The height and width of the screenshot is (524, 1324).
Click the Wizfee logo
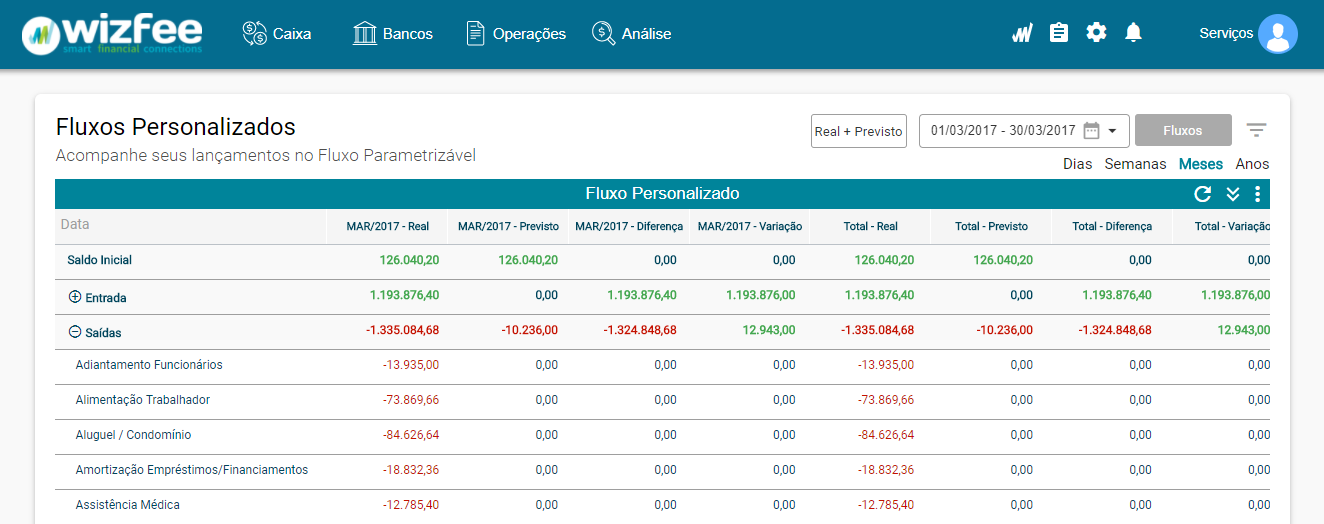click(x=112, y=34)
